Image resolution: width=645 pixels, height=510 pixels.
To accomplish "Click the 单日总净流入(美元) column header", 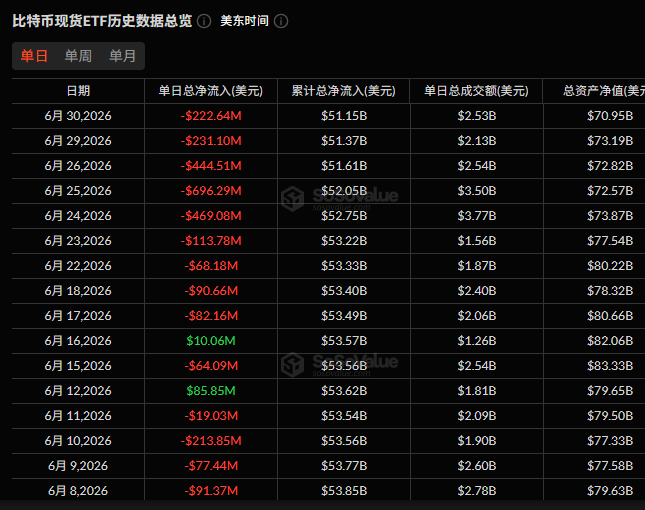I will (x=211, y=91).
